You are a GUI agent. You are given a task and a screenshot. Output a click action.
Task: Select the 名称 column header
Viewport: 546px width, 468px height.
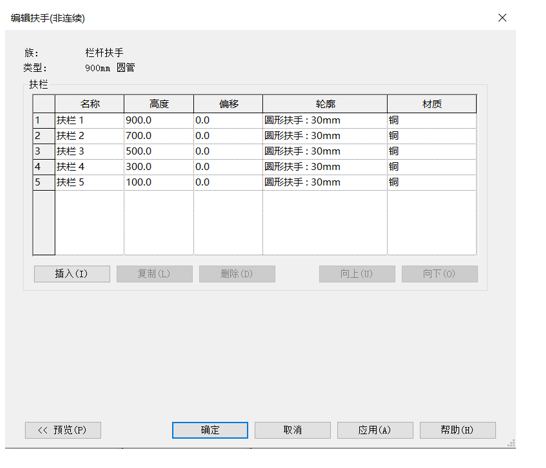point(89,104)
